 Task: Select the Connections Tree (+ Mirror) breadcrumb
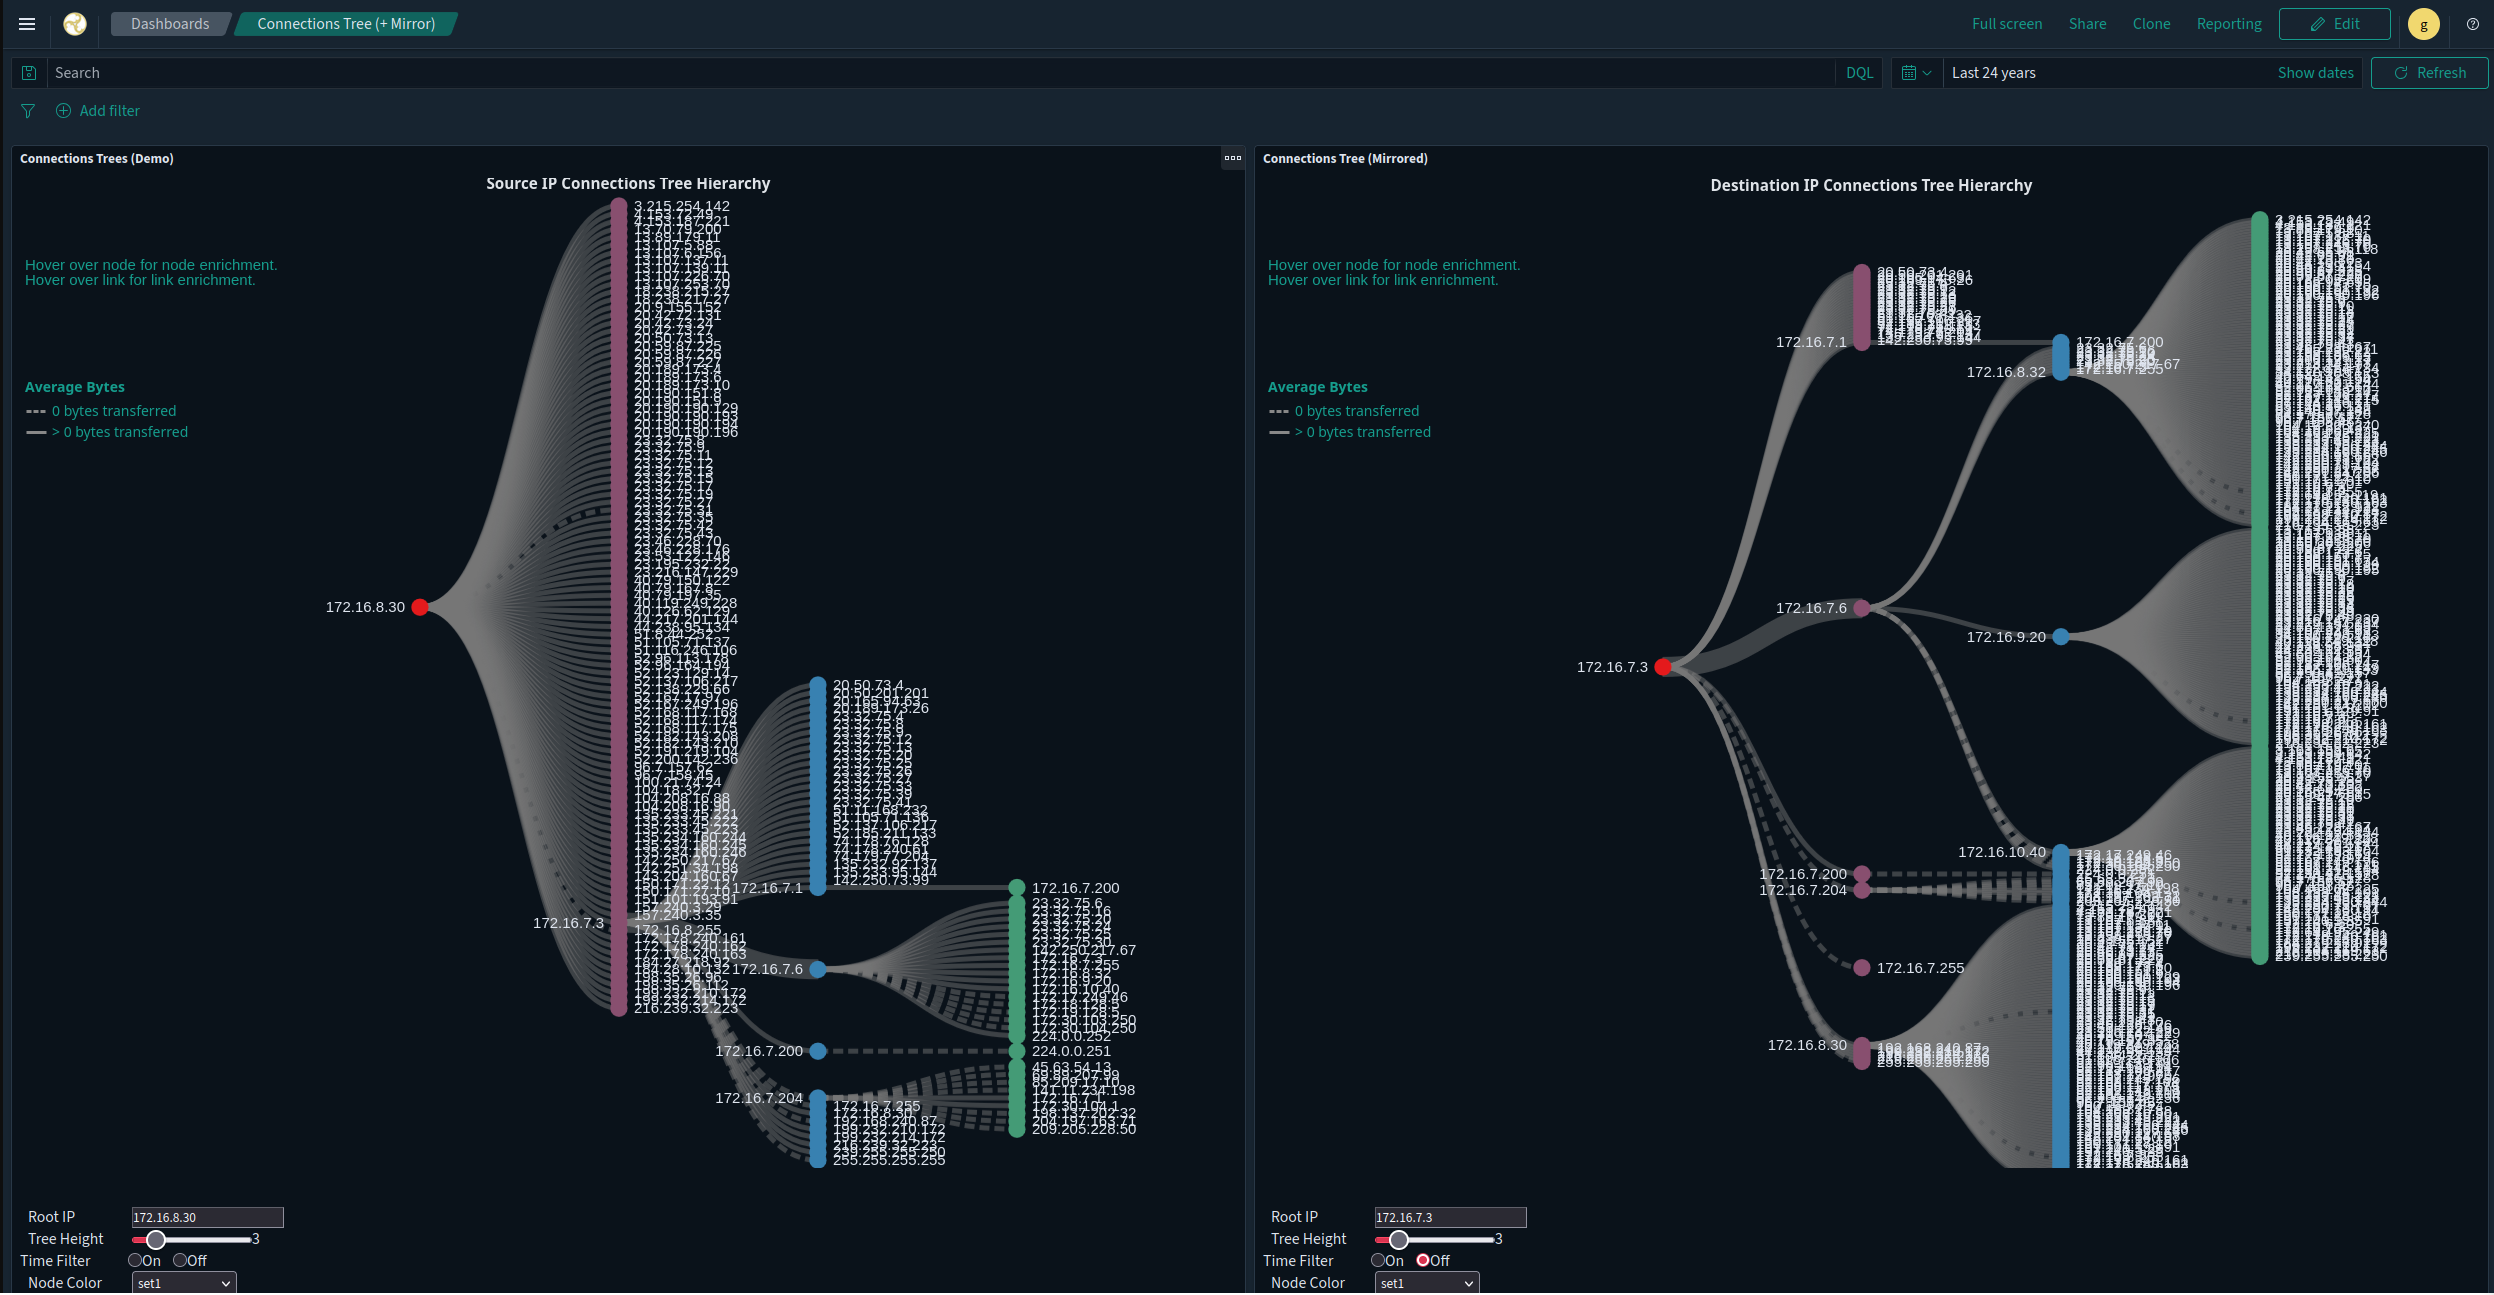pos(345,23)
